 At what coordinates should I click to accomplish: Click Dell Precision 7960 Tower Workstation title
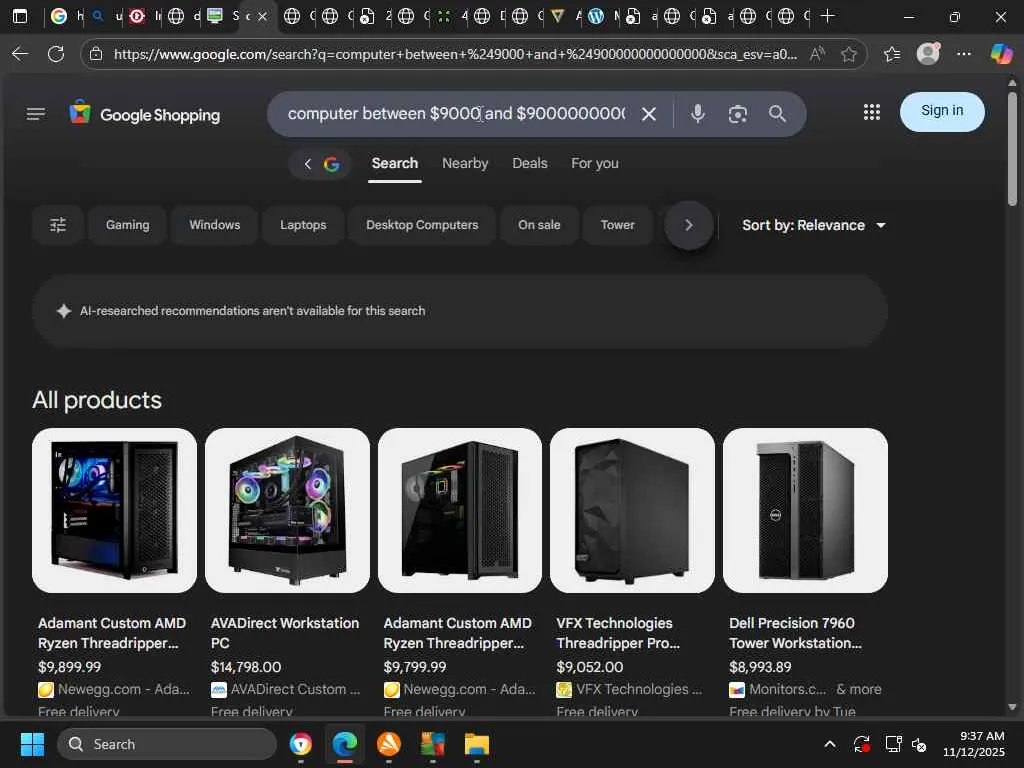[x=795, y=633]
